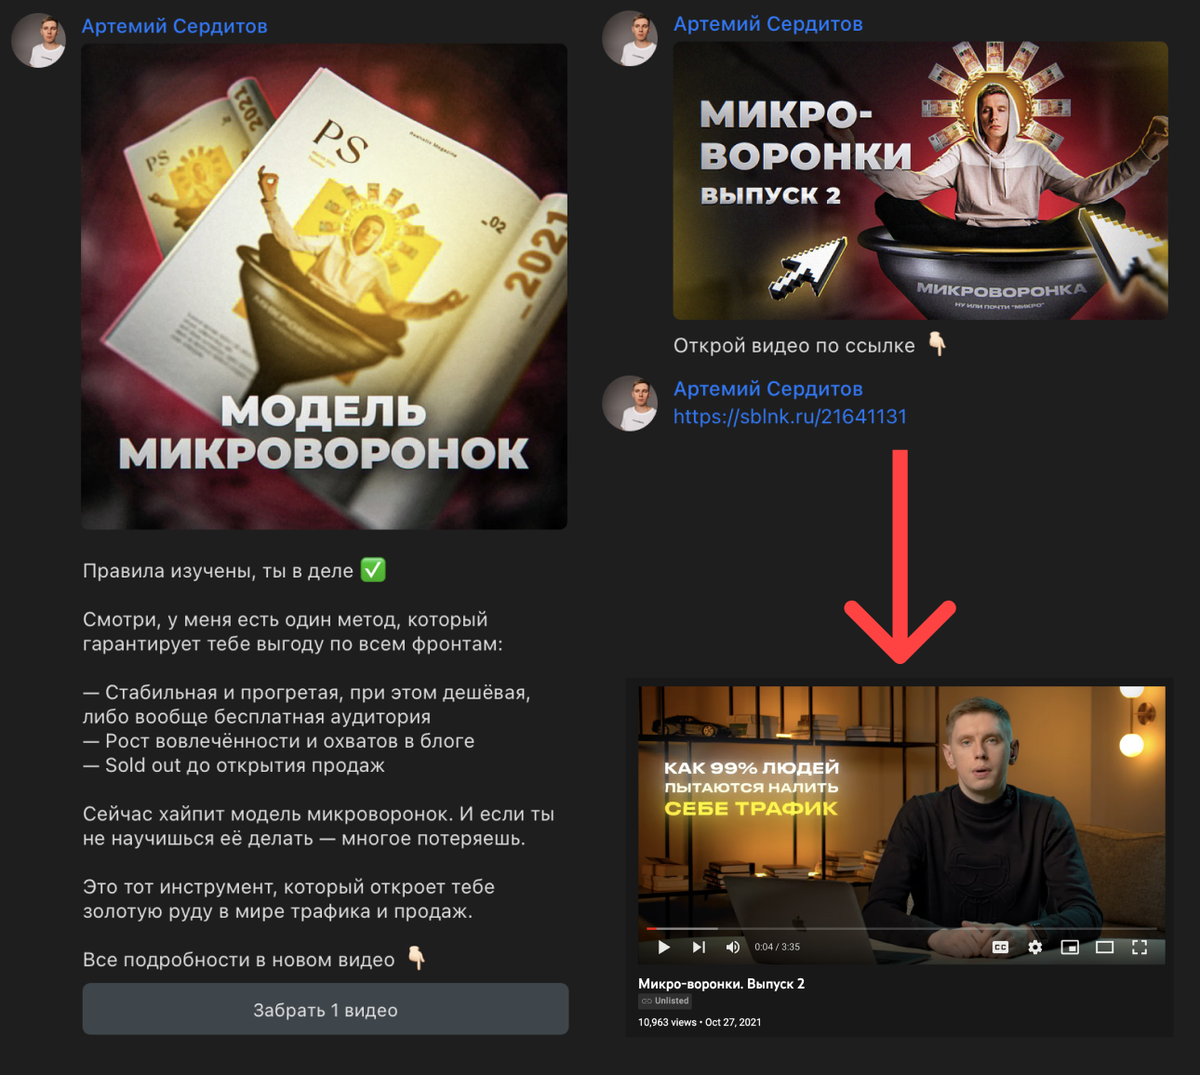The width and height of the screenshot is (1200, 1075).
Task: Open the sblnk.ru/21641131 link
Action: [x=790, y=416]
